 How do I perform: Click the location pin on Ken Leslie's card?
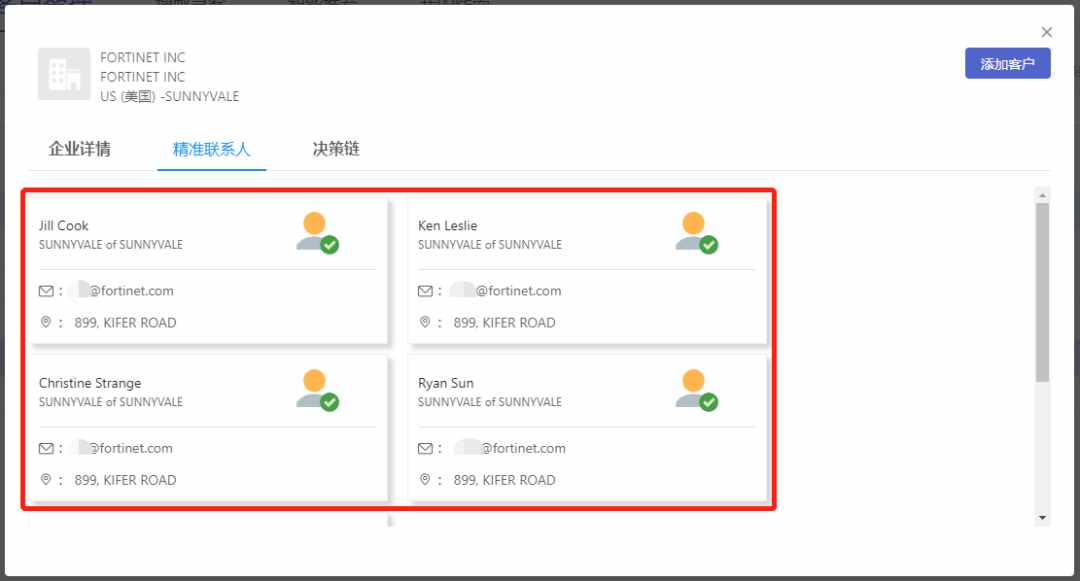point(425,322)
